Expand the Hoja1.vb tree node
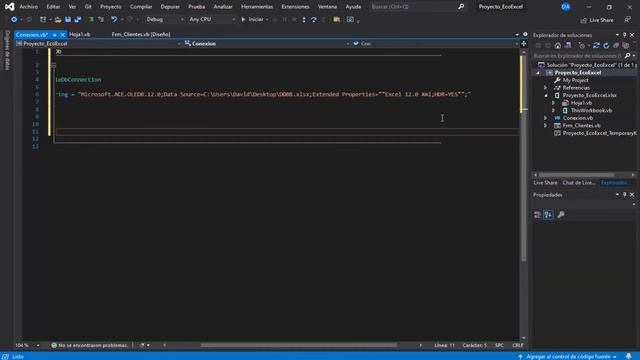Screen dimensions: 640x360 [554, 103]
